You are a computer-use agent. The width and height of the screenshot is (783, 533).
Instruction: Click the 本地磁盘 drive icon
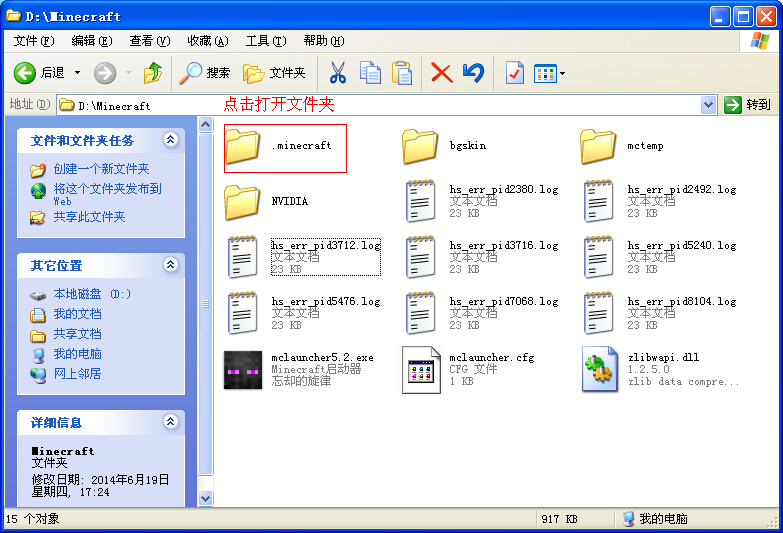(x=38, y=295)
